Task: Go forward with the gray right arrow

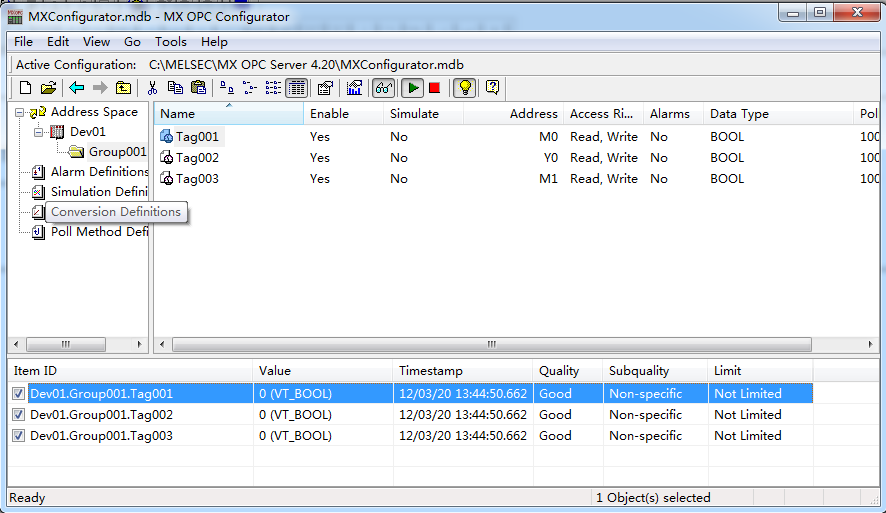Action: pos(100,88)
